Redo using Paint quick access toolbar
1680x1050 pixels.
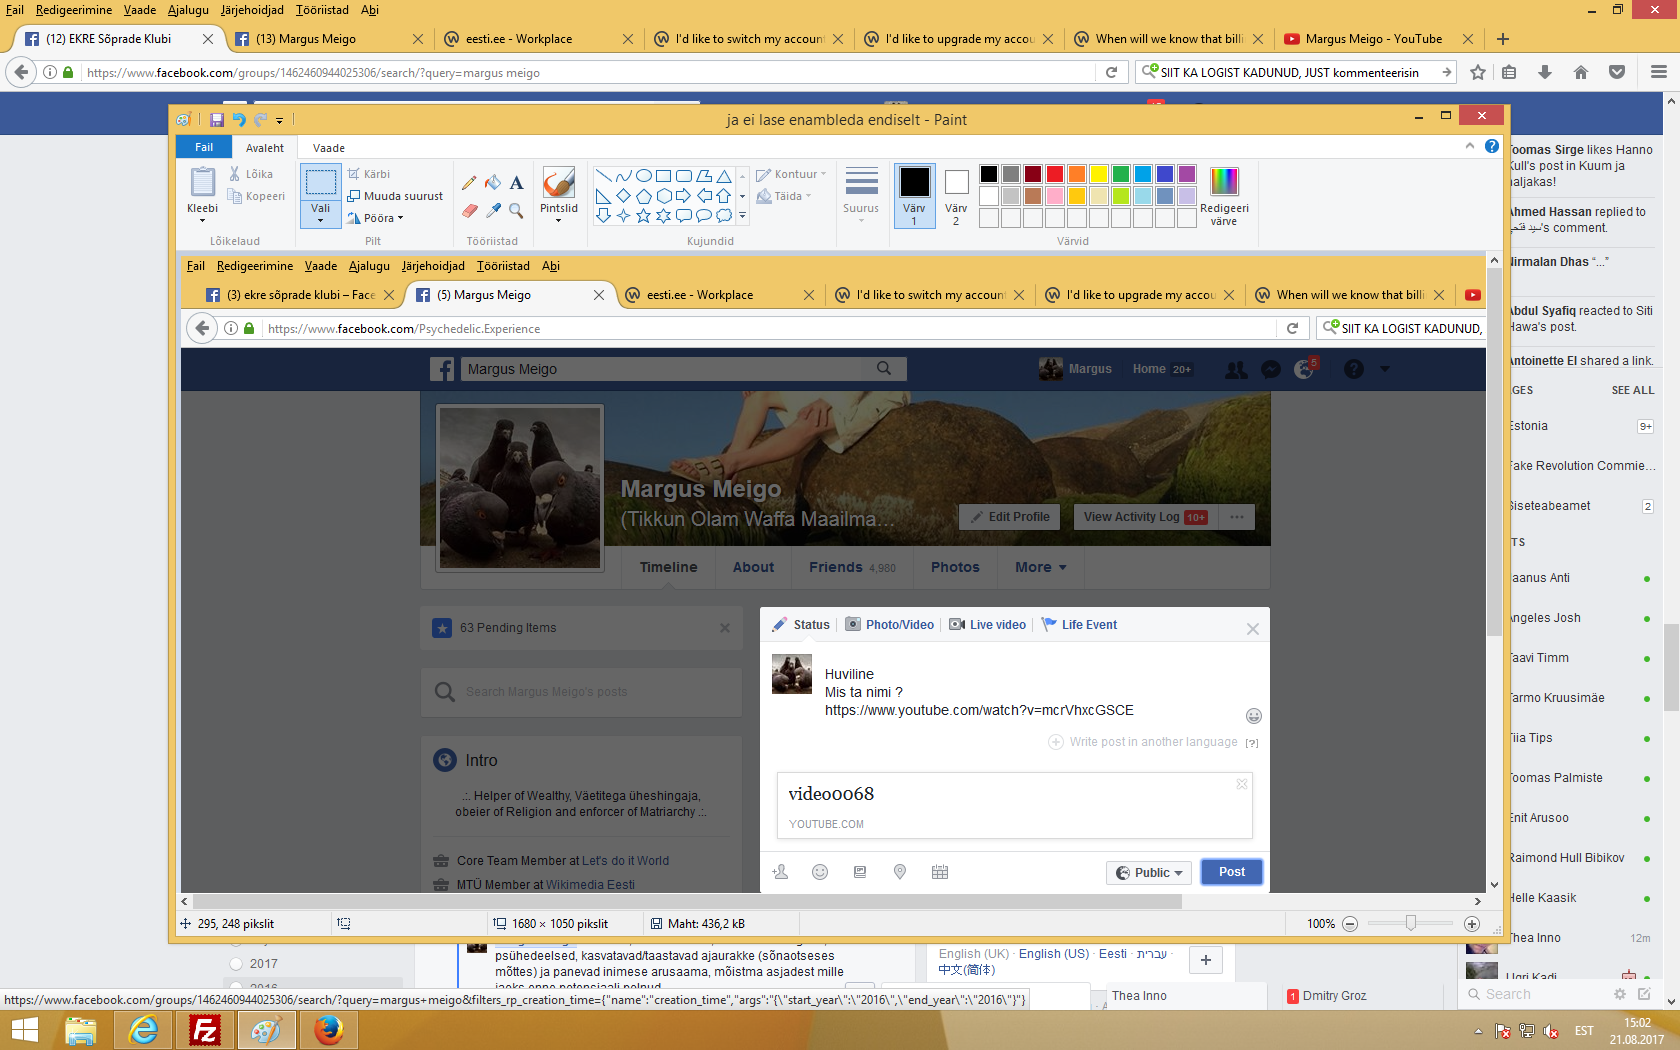(x=261, y=120)
